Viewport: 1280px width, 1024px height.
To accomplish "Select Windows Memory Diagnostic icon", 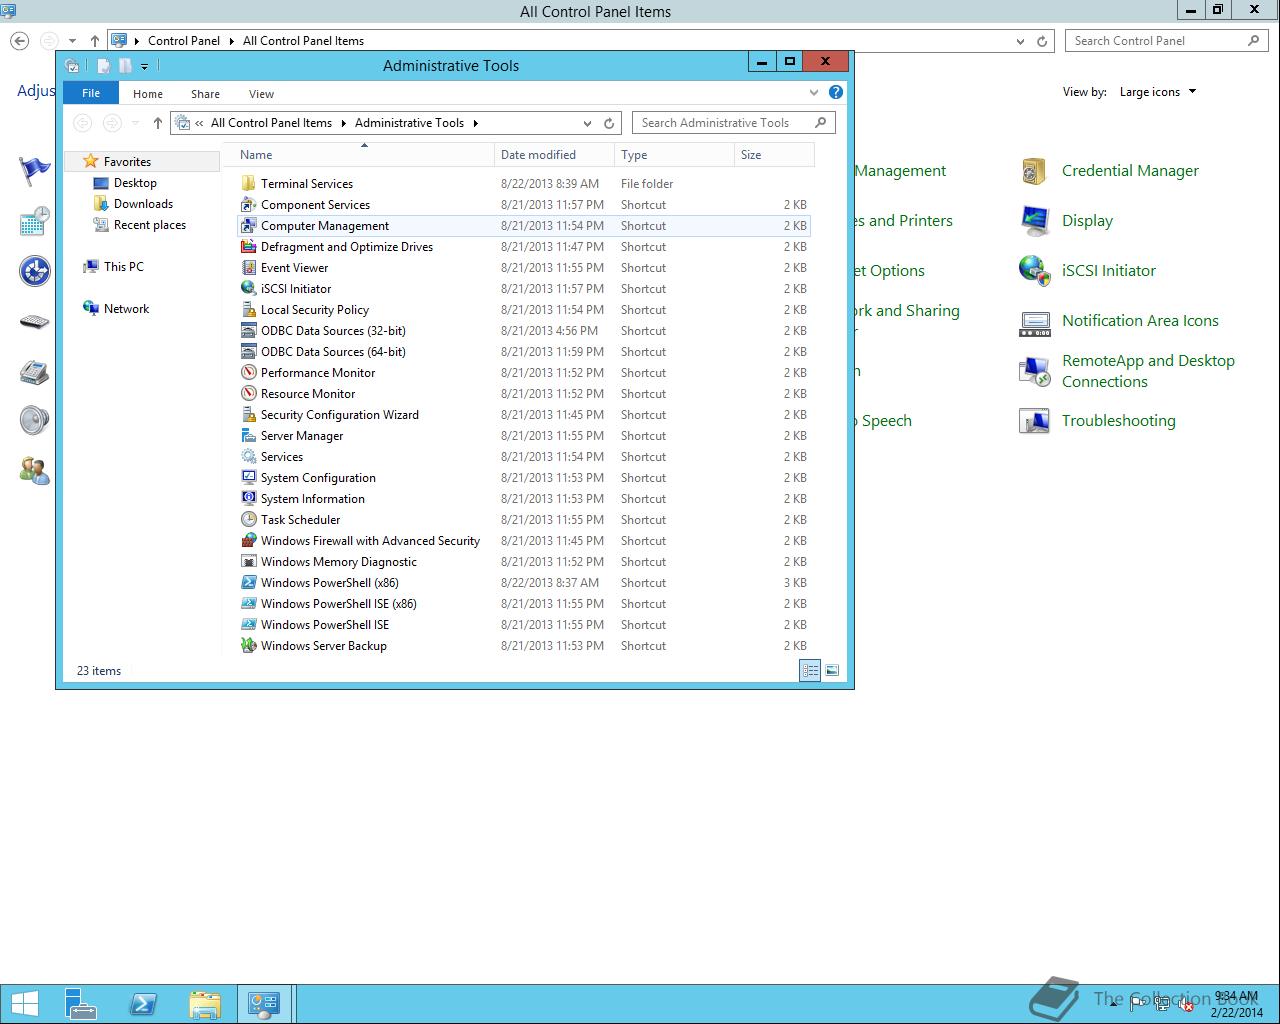I will pyautogui.click(x=248, y=562).
